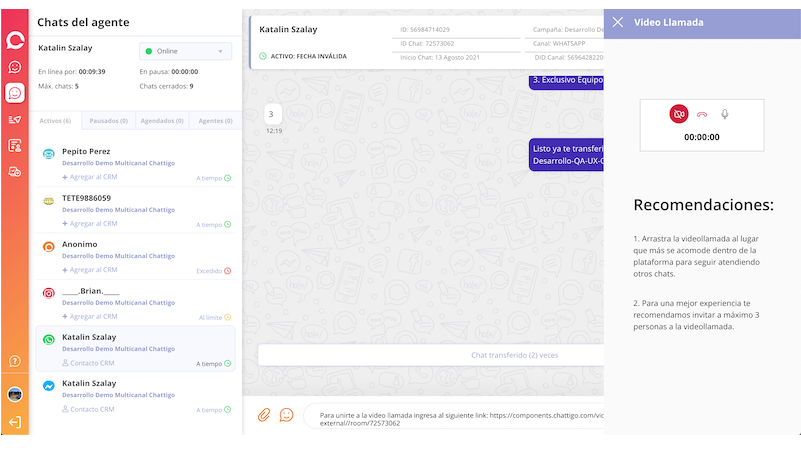The image size is (801, 450).
Task: Click the Listo ya te transferí message bubble
Action: tap(567, 154)
